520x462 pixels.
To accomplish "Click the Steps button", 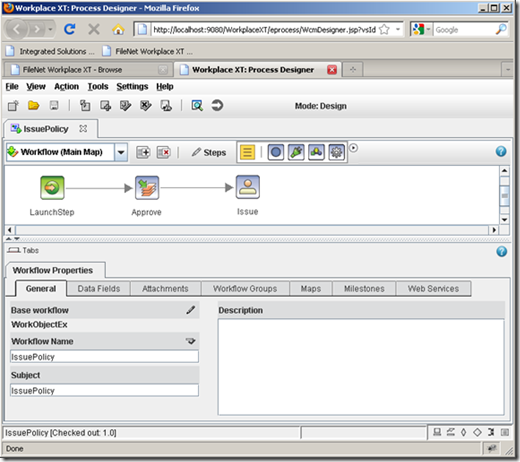I will pyautogui.click(x=209, y=152).
